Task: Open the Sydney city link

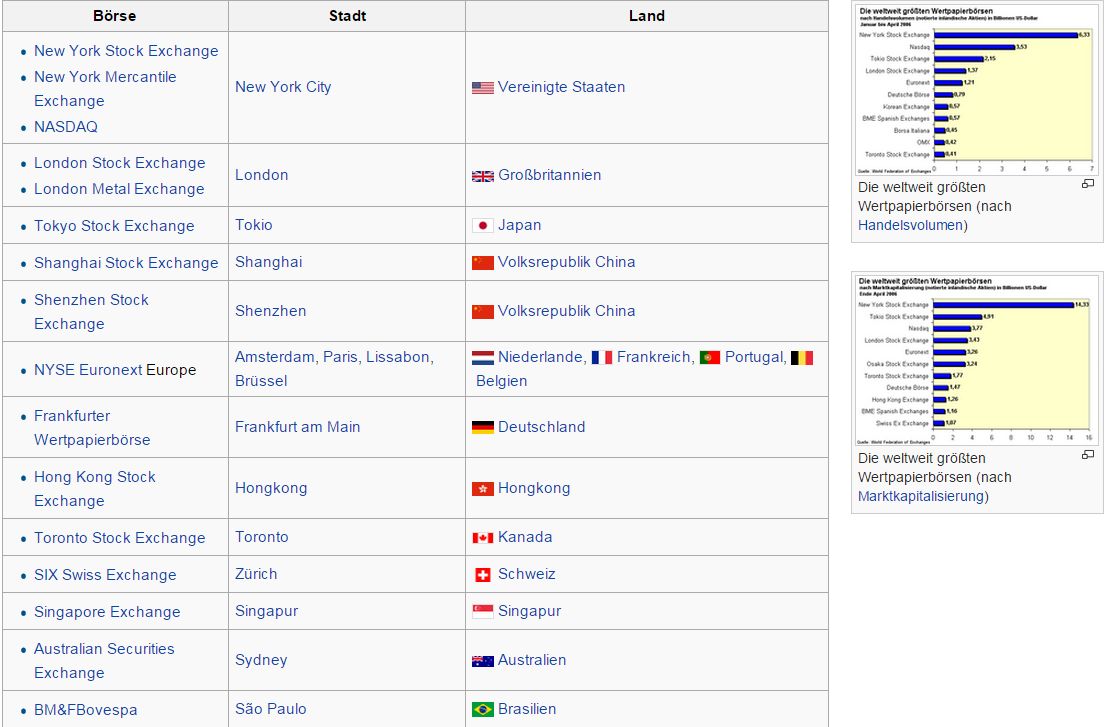Action: click(x=261, y=660)
